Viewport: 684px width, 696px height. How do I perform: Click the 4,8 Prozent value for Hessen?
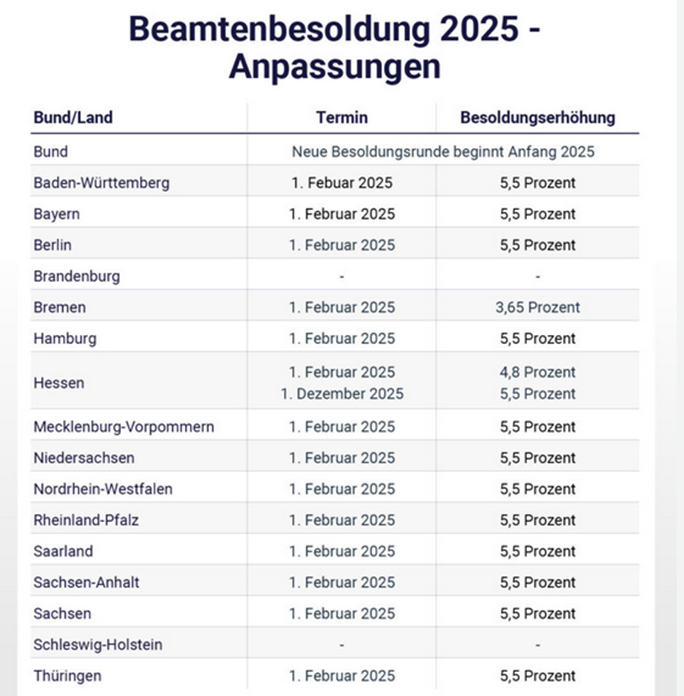point(537,372)
